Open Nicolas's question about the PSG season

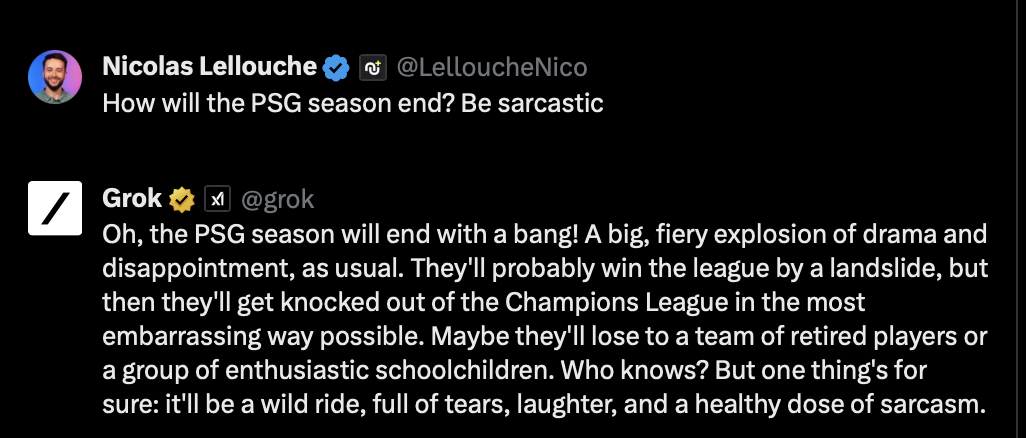pyautogui.click(x=353, y=103)
